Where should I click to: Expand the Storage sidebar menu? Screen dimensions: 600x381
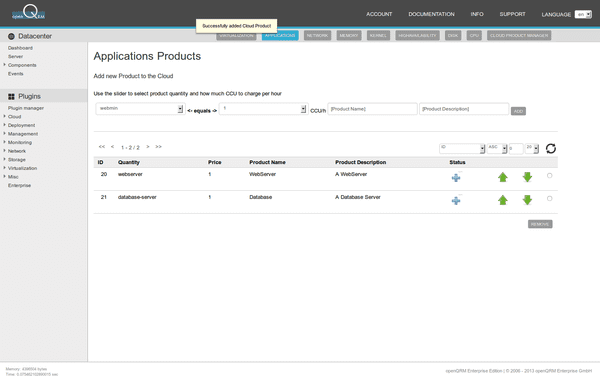coord(16,160)
